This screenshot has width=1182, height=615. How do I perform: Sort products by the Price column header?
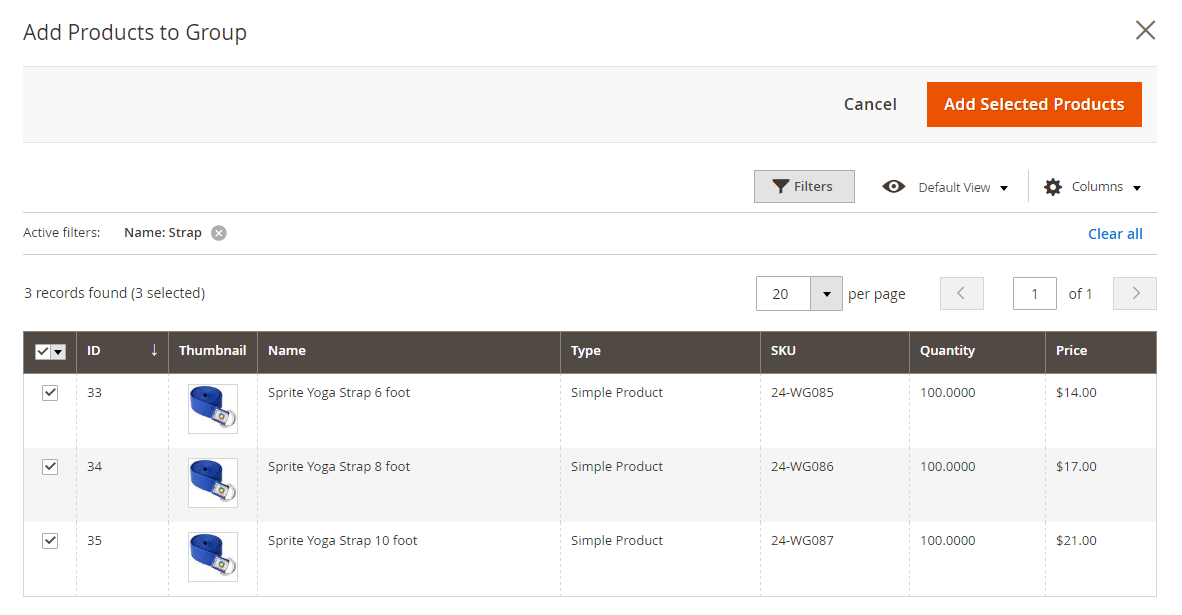pyautogui.click(x=1071, y=350)
